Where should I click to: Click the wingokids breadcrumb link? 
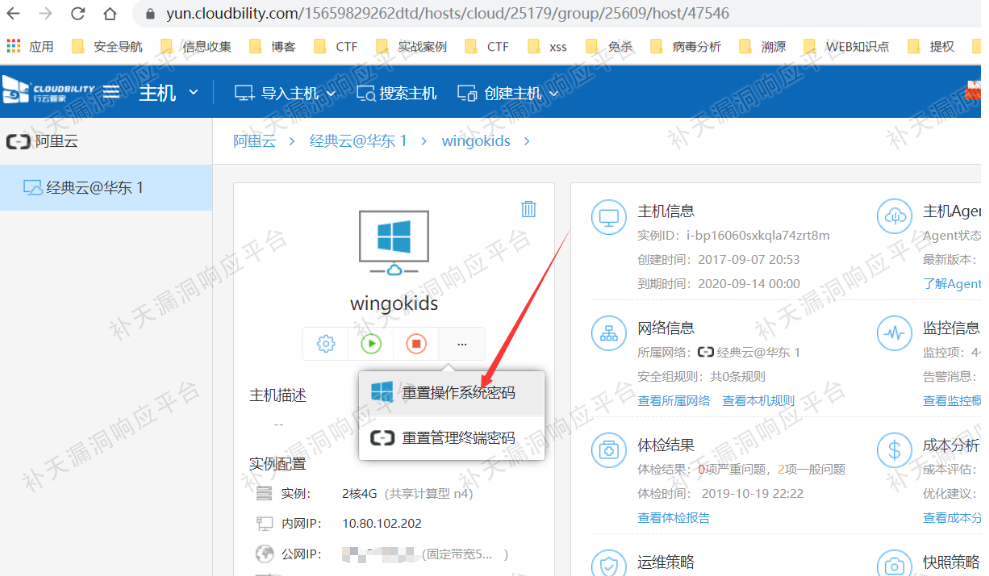click(x=476, y=141)
